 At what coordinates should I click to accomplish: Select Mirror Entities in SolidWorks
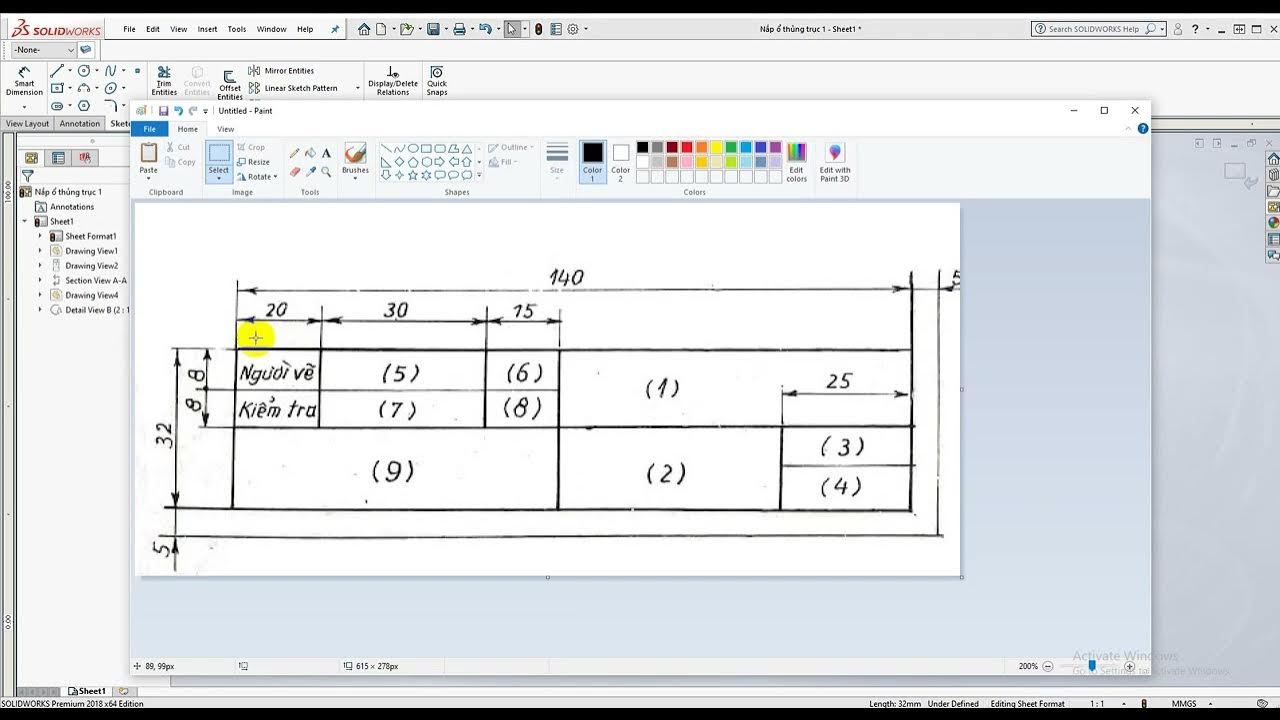(281, 71)
